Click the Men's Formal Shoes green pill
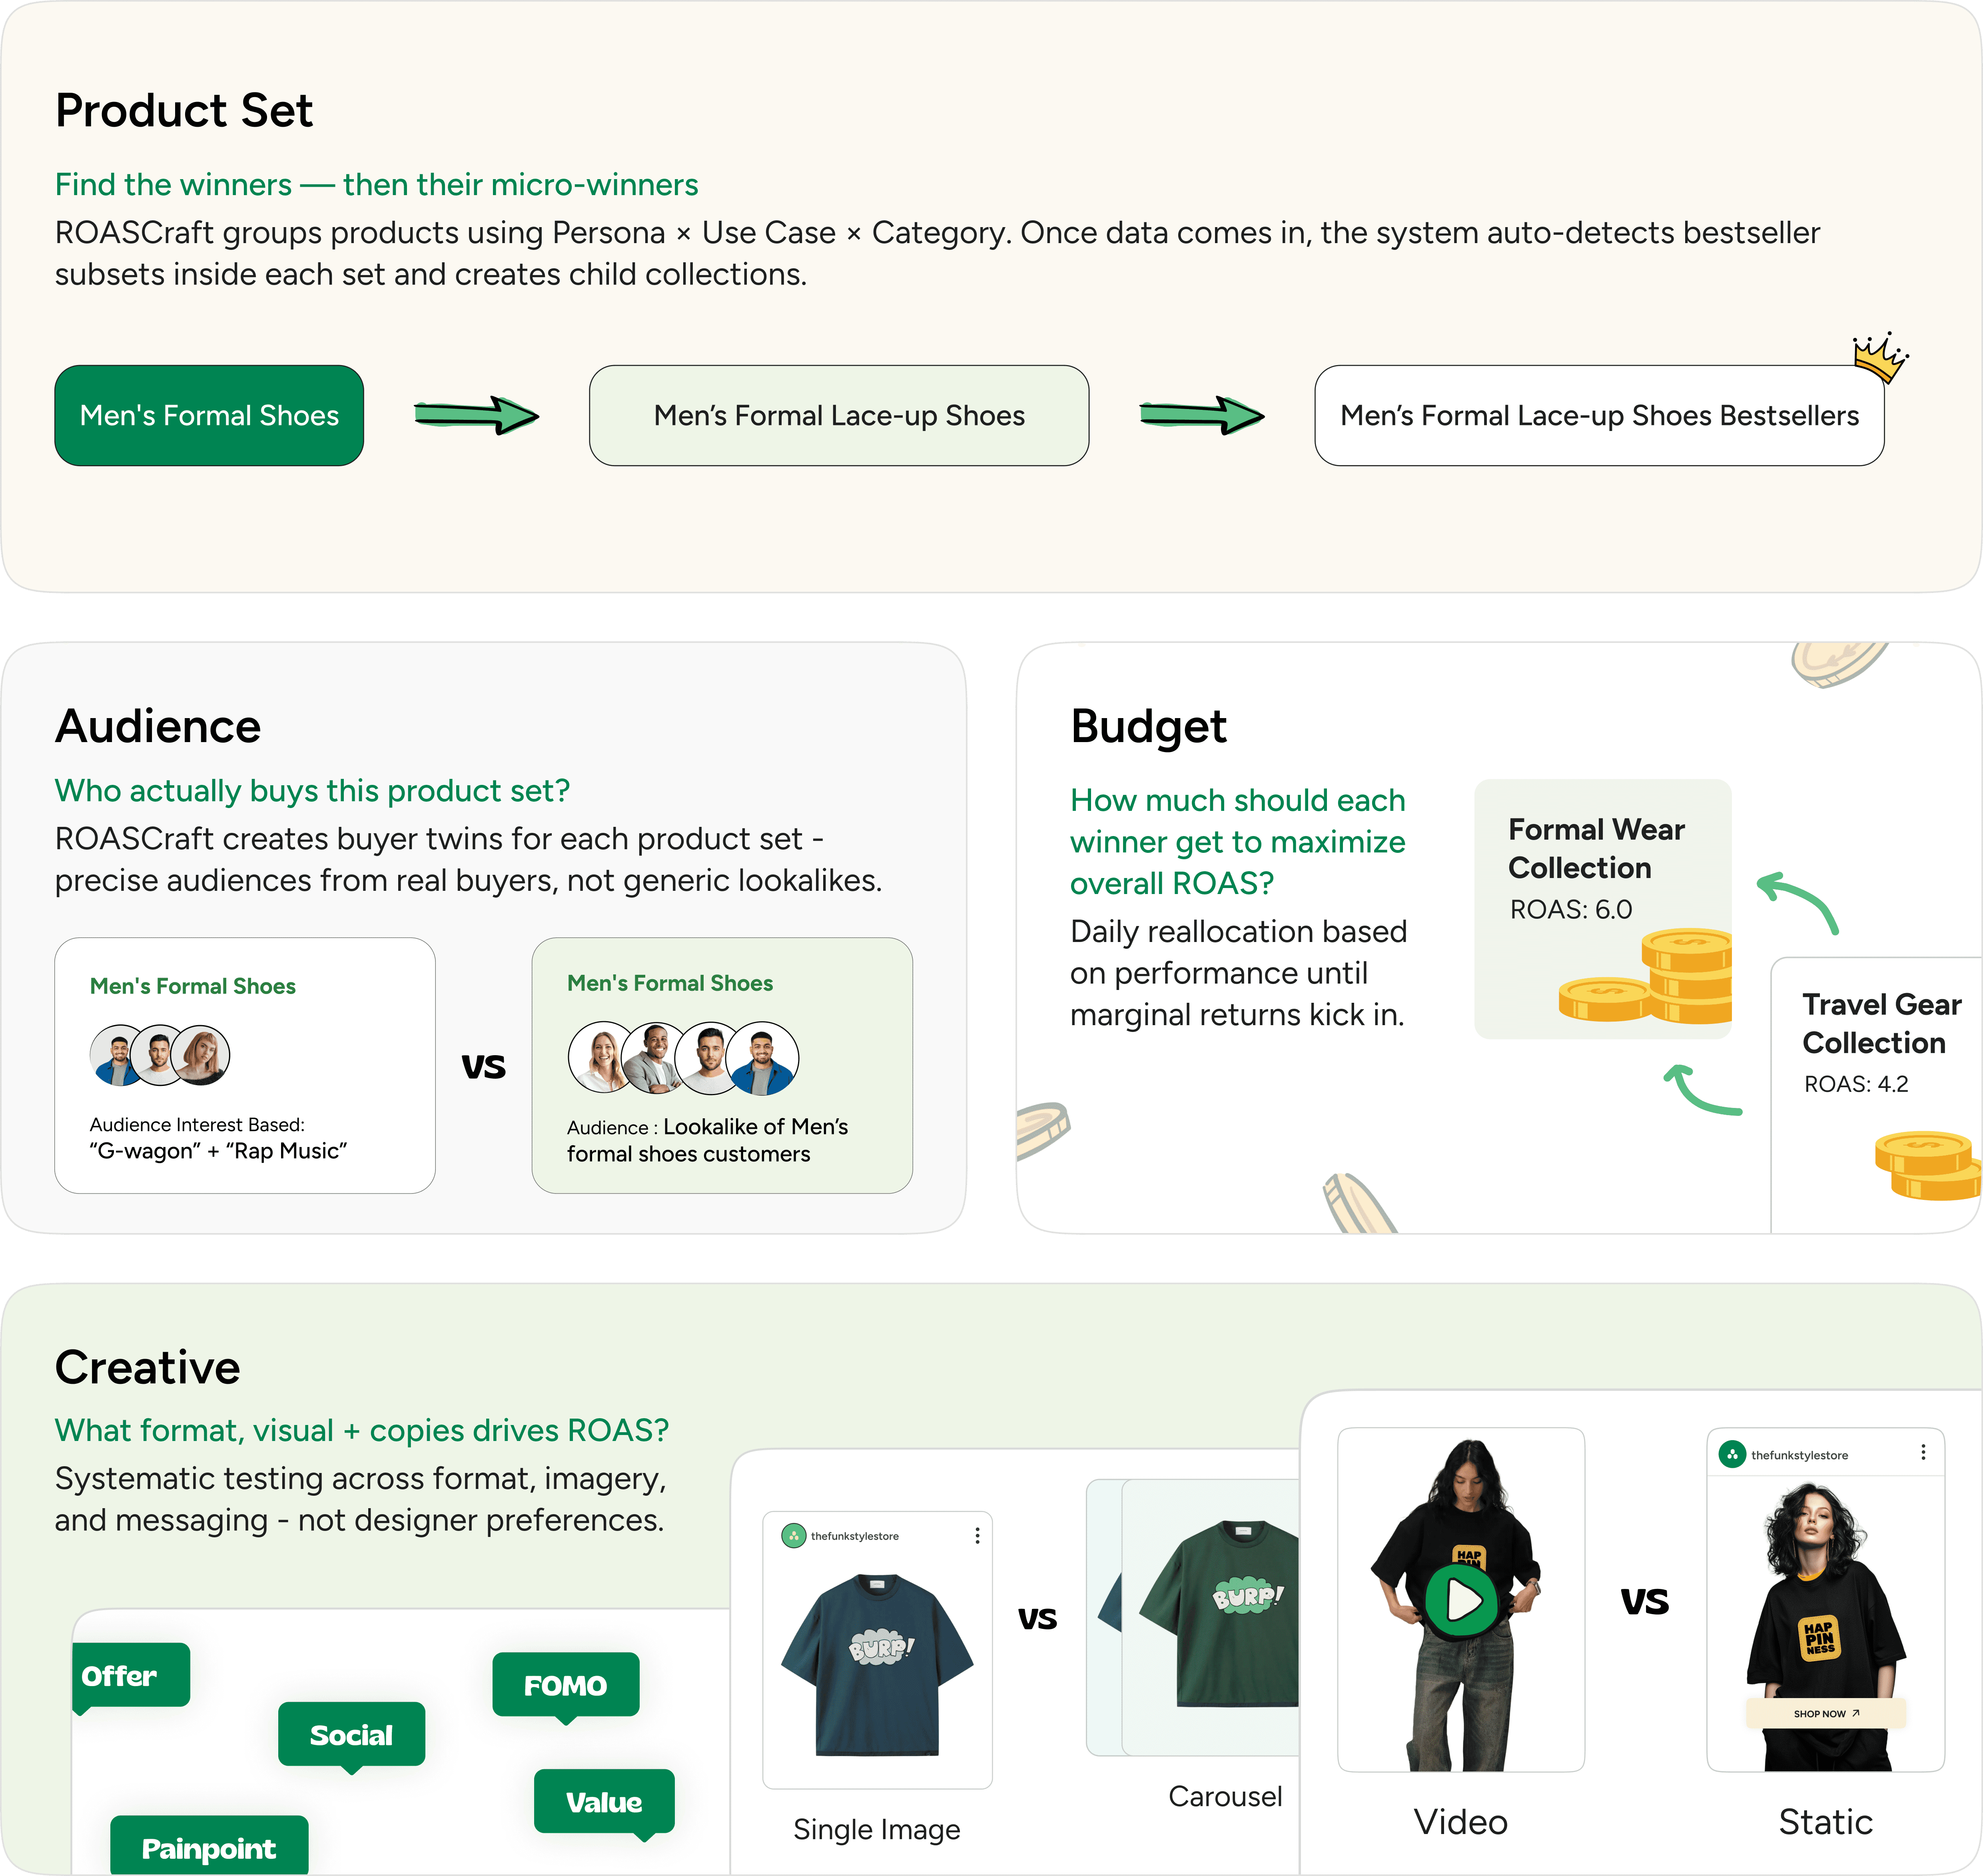Screen dimensions: 1983x1876 [209, 415]
